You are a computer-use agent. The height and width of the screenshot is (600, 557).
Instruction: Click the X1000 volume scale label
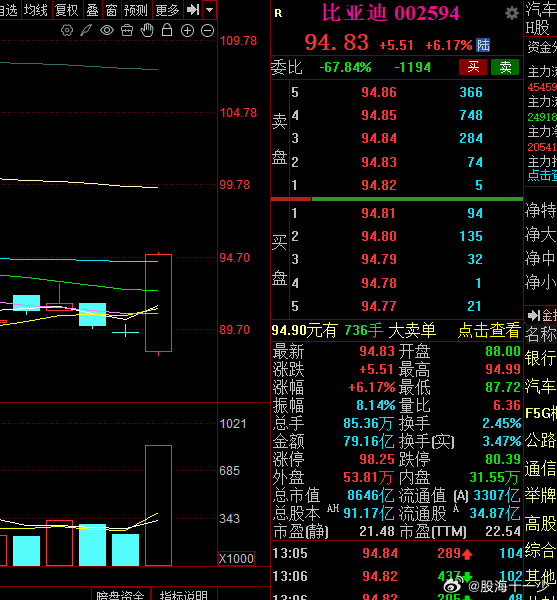236,558
